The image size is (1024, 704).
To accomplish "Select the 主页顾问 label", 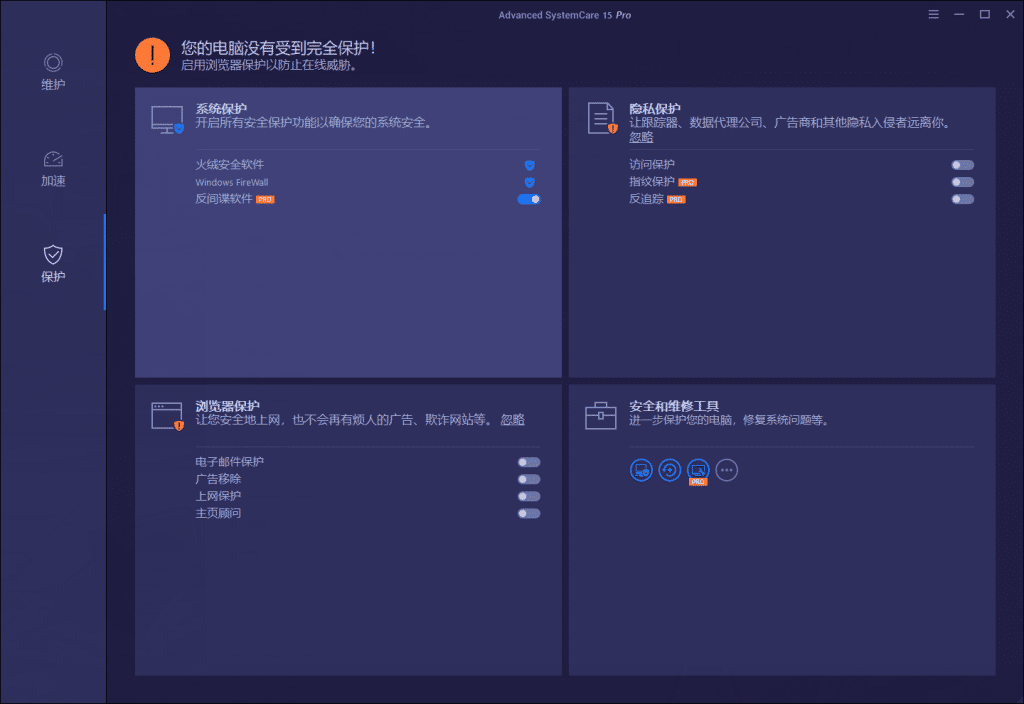I will point(218,513).
